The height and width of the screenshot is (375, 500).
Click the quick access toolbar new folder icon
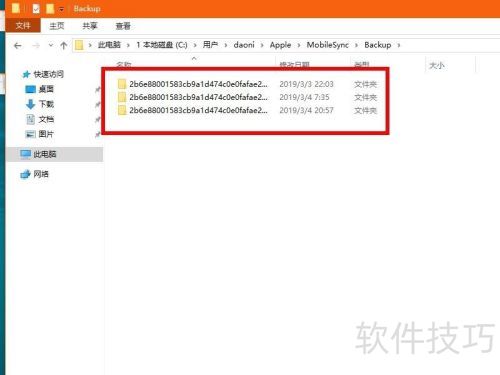tap(50, 8)
